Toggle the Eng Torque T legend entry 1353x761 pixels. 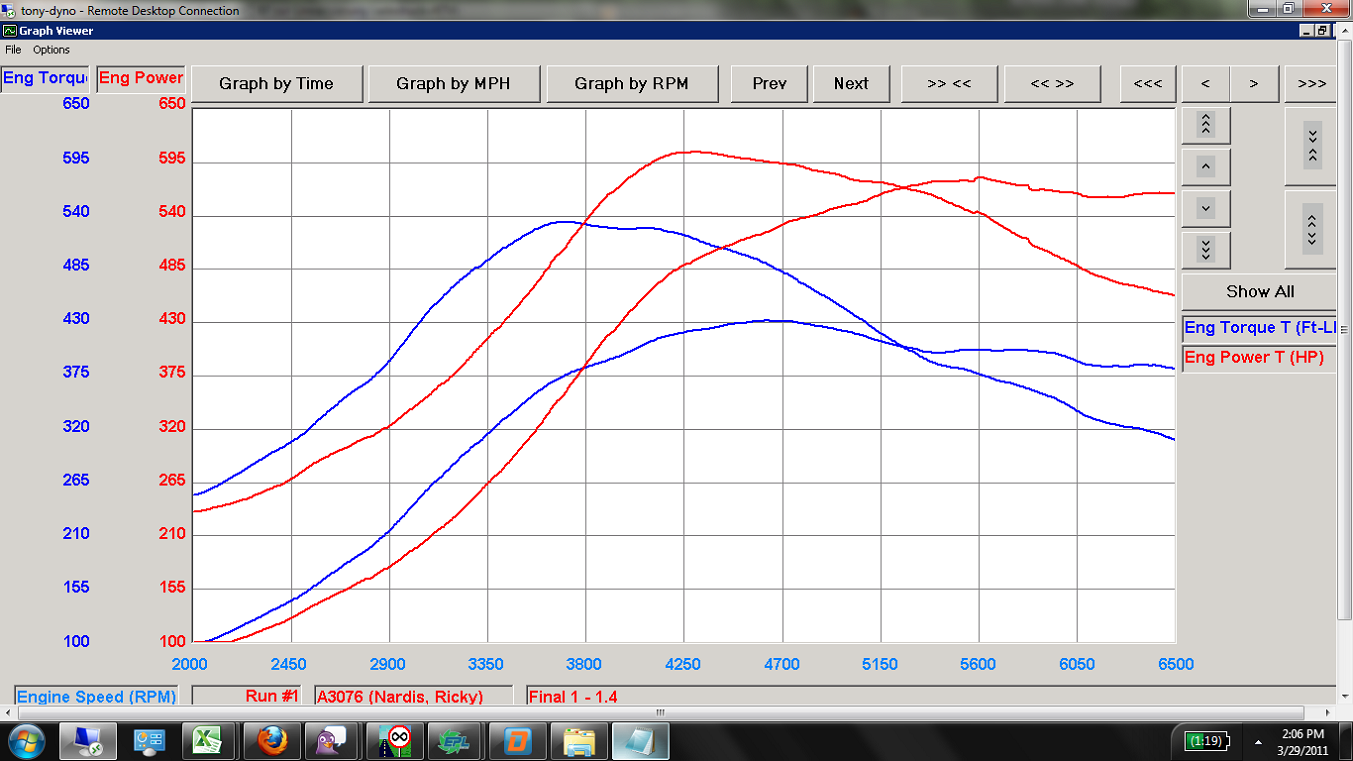pyautogui.click(x=1258, y=328)
